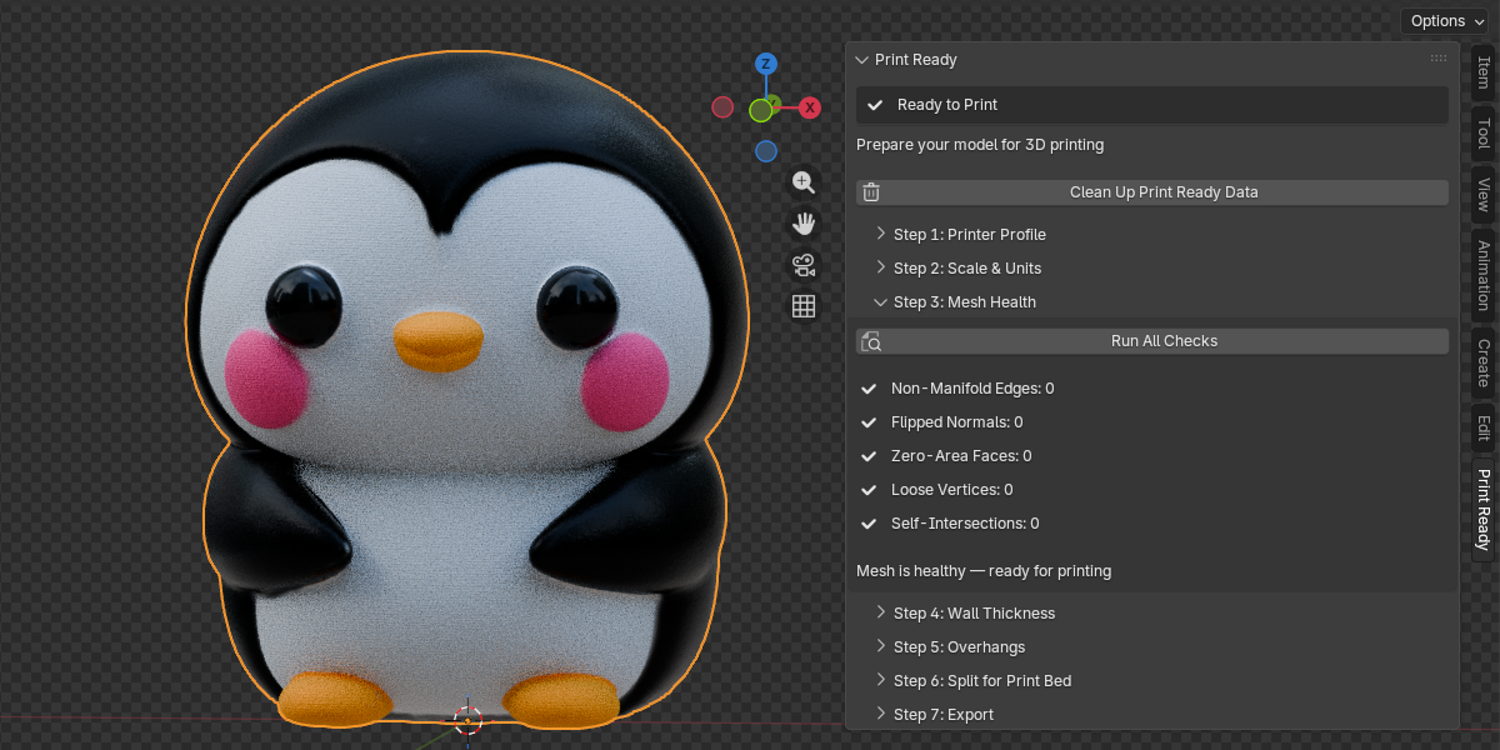Click the Loose Vertices check icon
1500x750 pixels.
[x=869, y=490]
